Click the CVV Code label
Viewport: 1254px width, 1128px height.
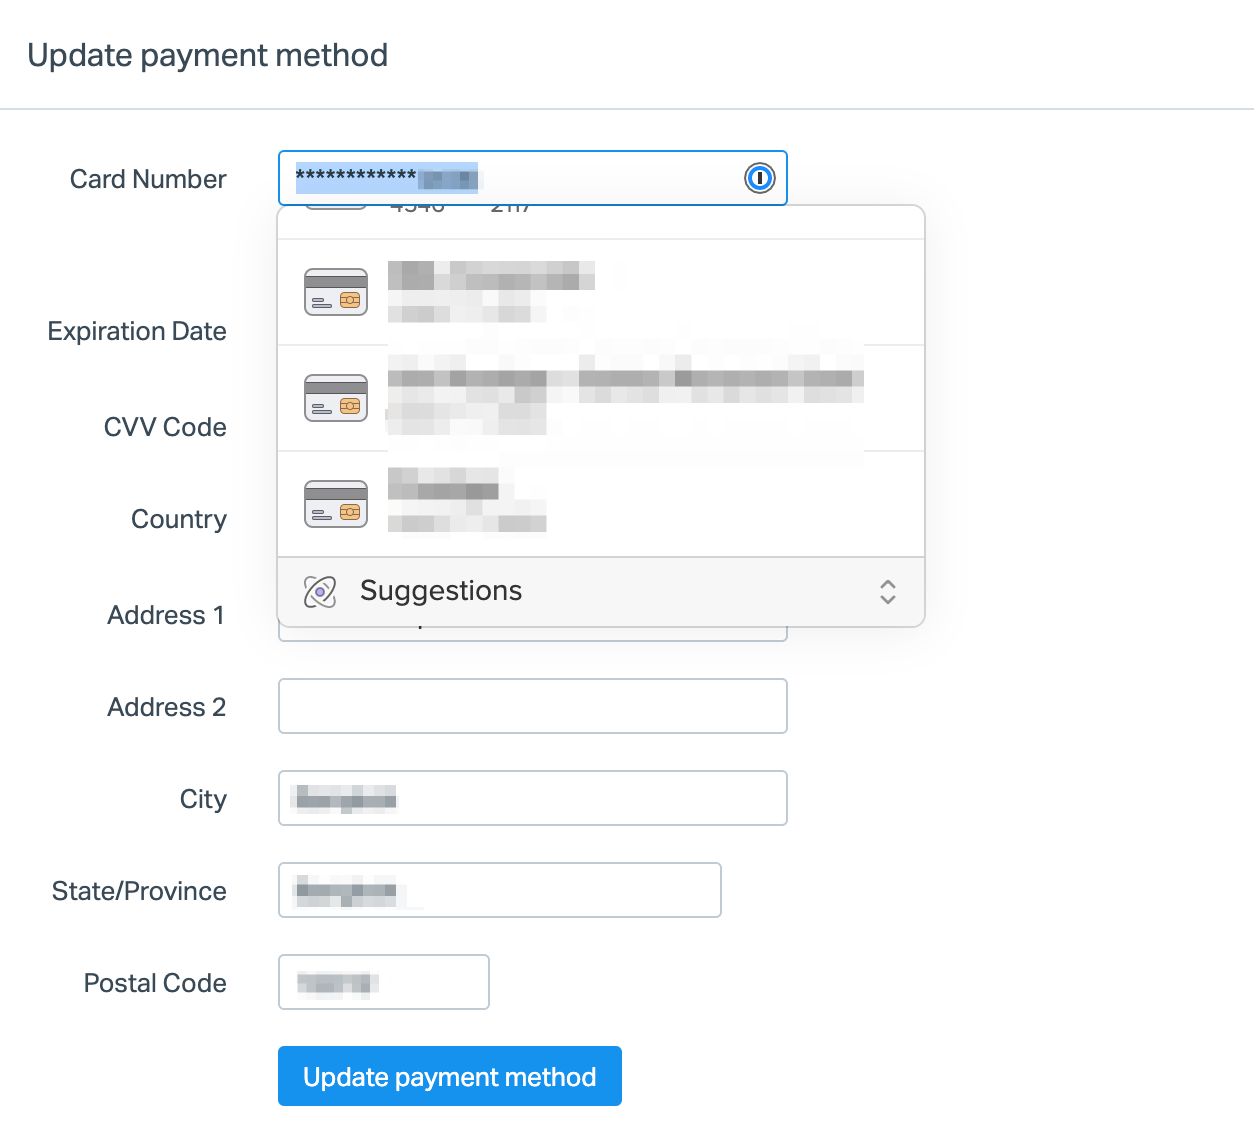coord(165,427)
